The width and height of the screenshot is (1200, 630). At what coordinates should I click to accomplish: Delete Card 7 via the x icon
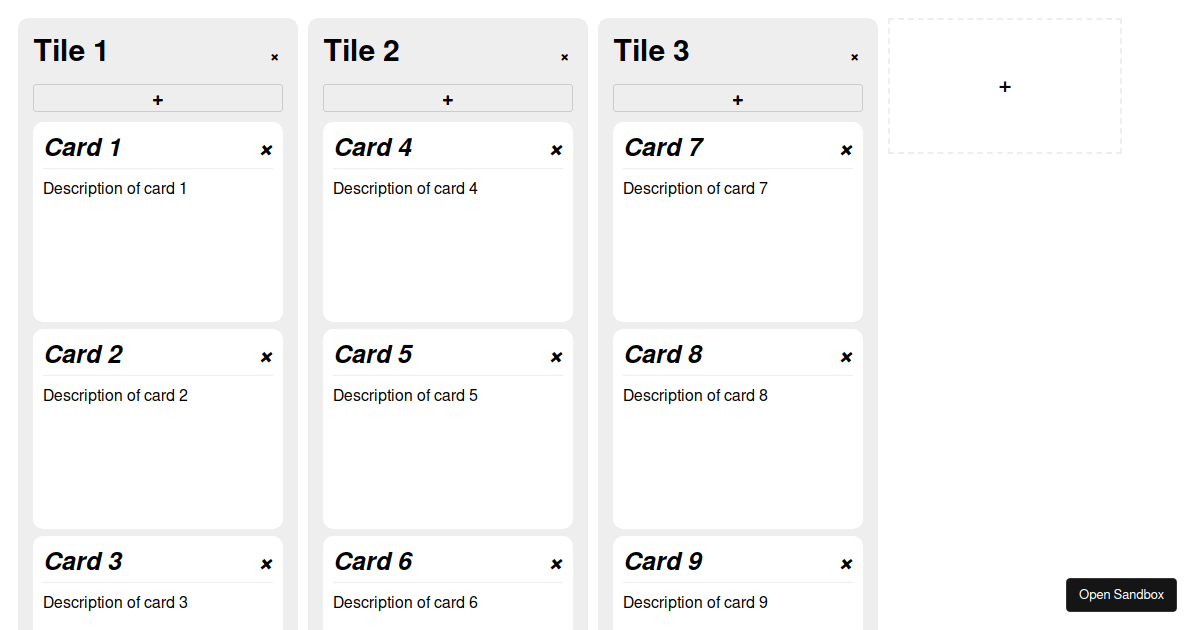pyautogui.click(x=846, y=149)
